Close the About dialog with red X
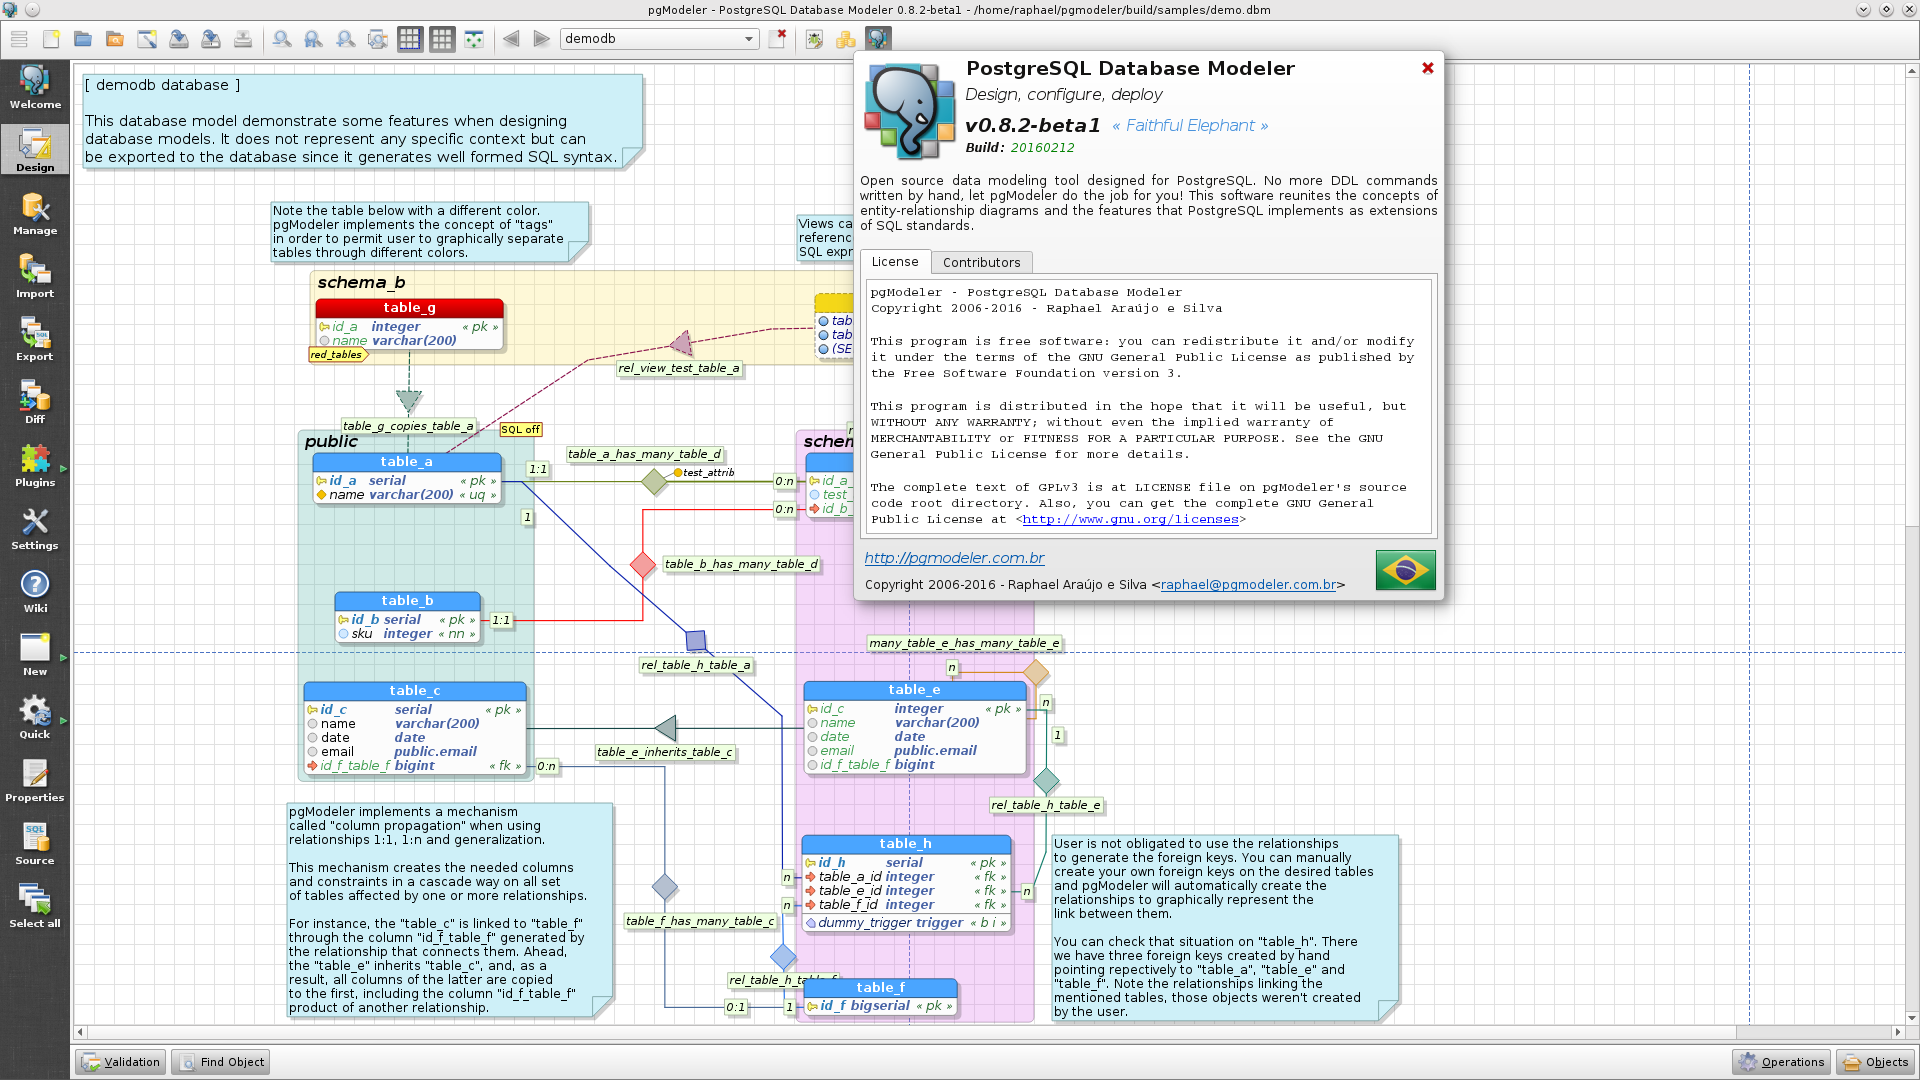The height and width of the screenshot is (1080, 1920). 1428,68
